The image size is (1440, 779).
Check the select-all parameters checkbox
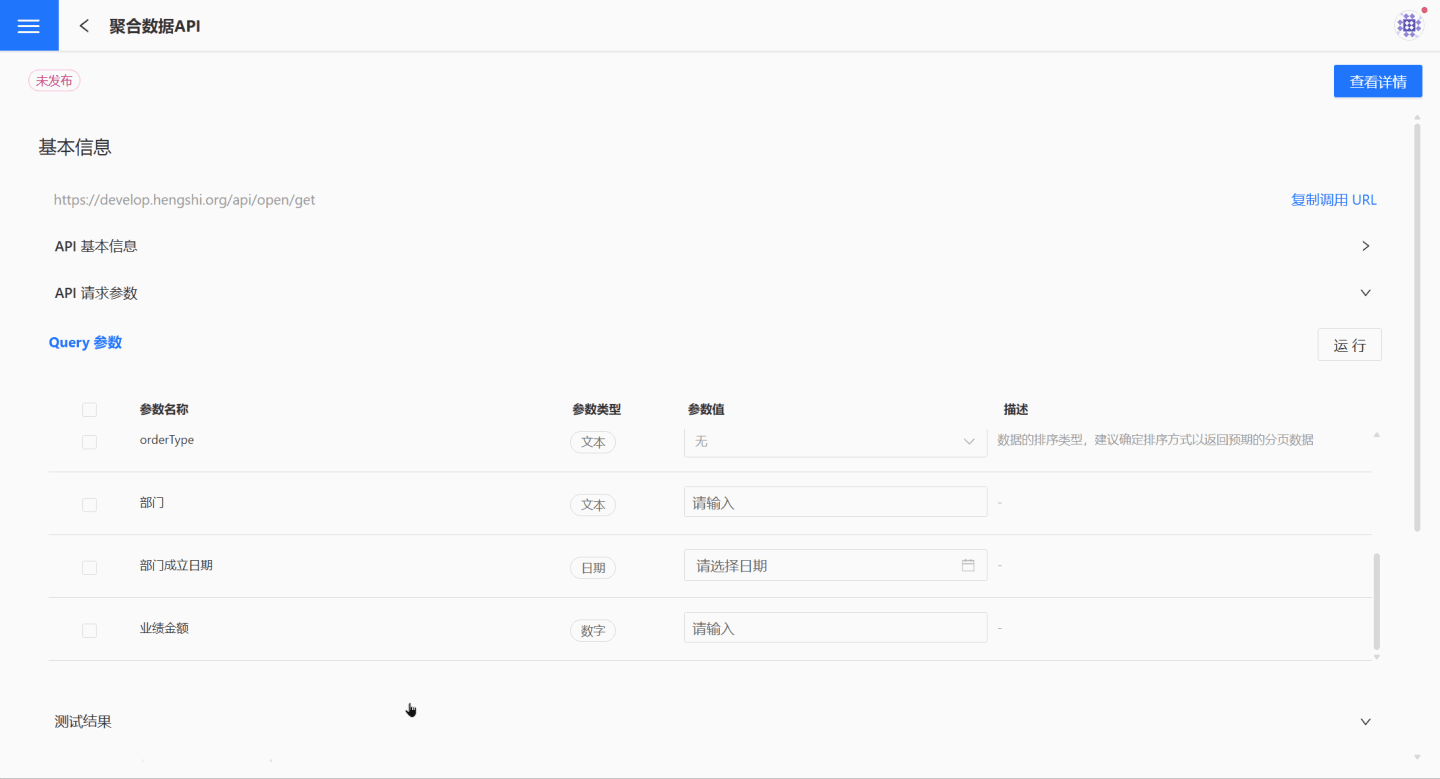90,410
